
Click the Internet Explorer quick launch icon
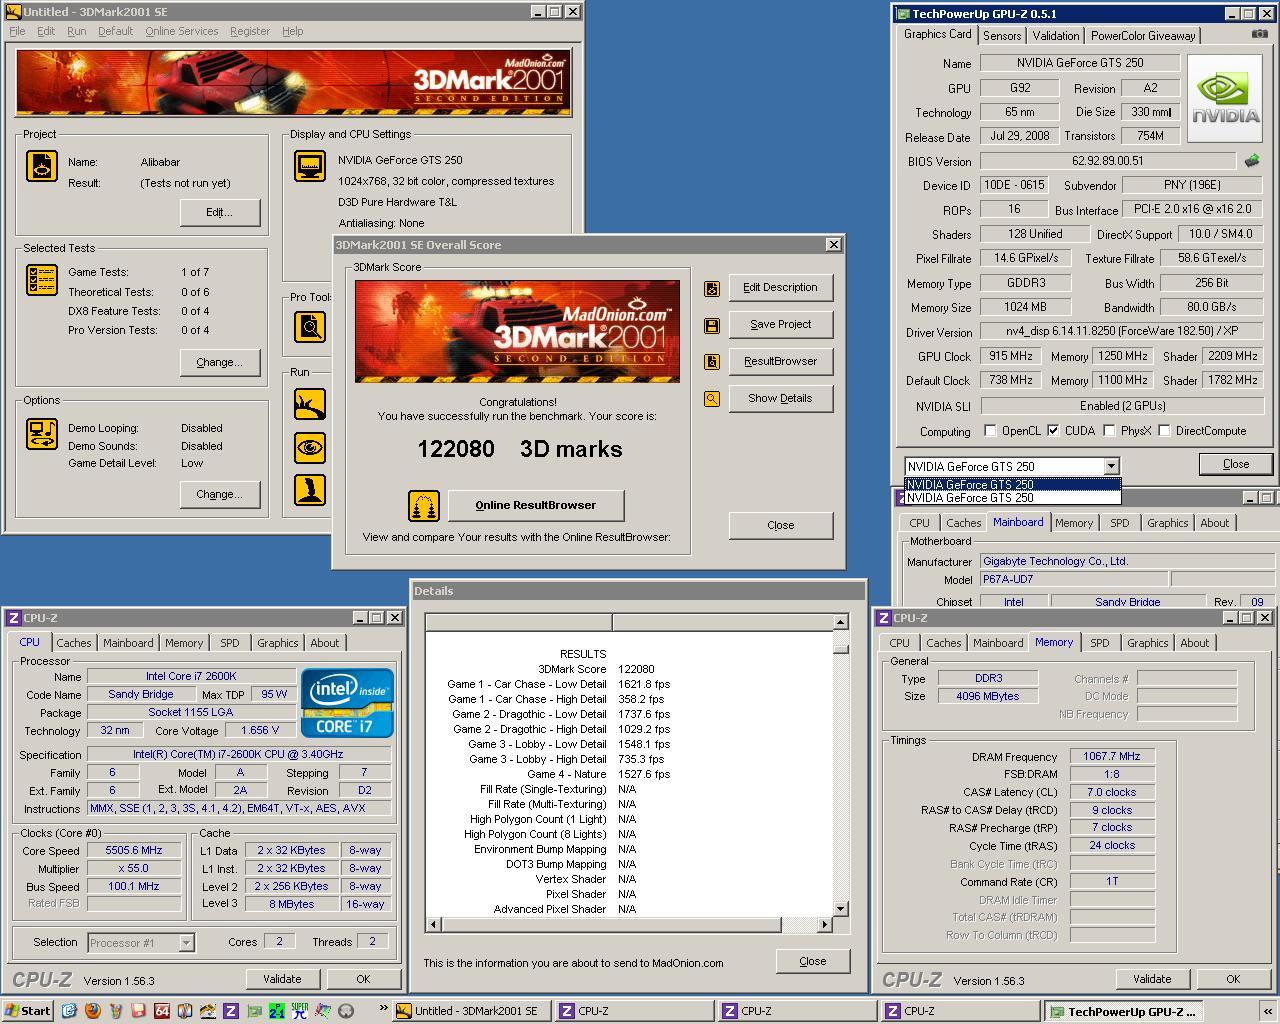[69, 1011]
